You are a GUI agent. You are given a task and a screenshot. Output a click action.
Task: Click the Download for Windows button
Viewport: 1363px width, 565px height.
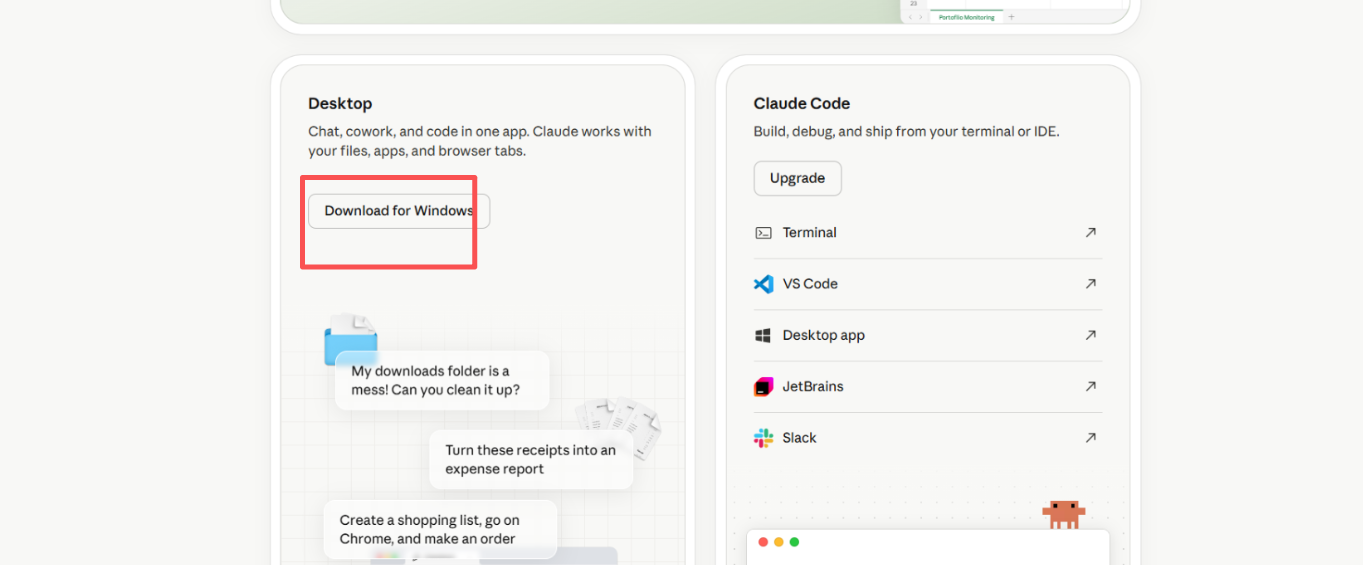click(x=399, y=211)
